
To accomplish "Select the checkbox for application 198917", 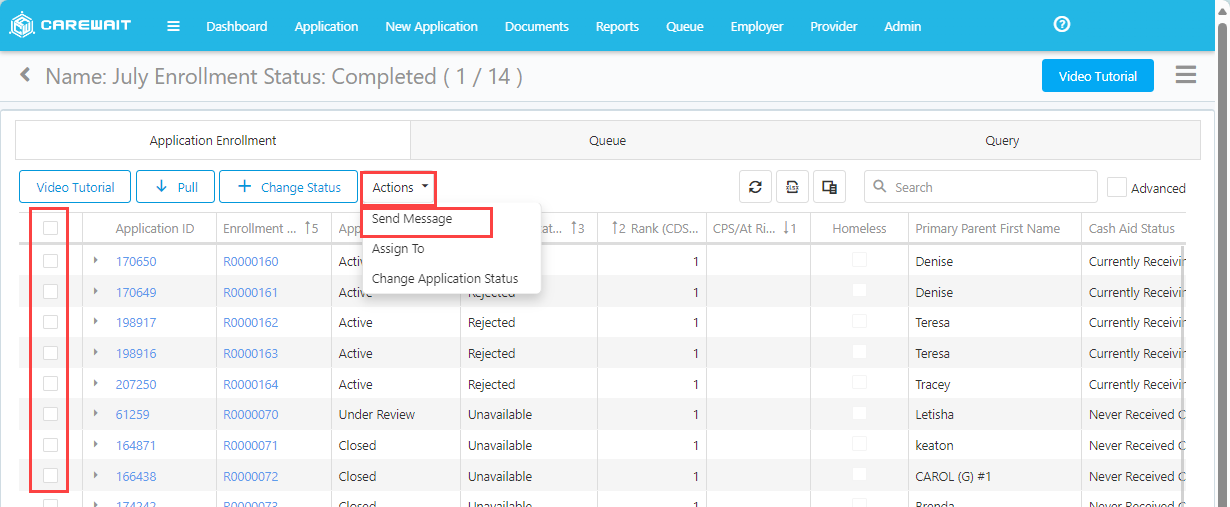I will (50, 322).
